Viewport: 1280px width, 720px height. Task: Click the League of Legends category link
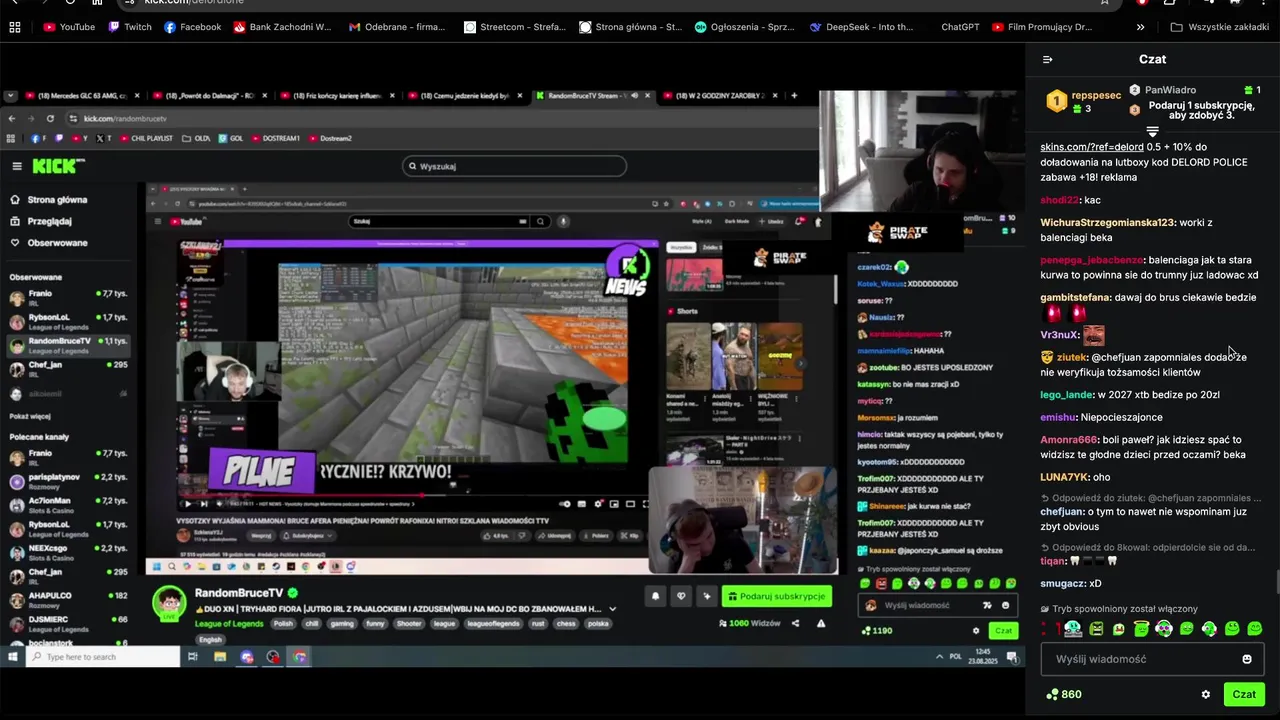coord(229,624)
